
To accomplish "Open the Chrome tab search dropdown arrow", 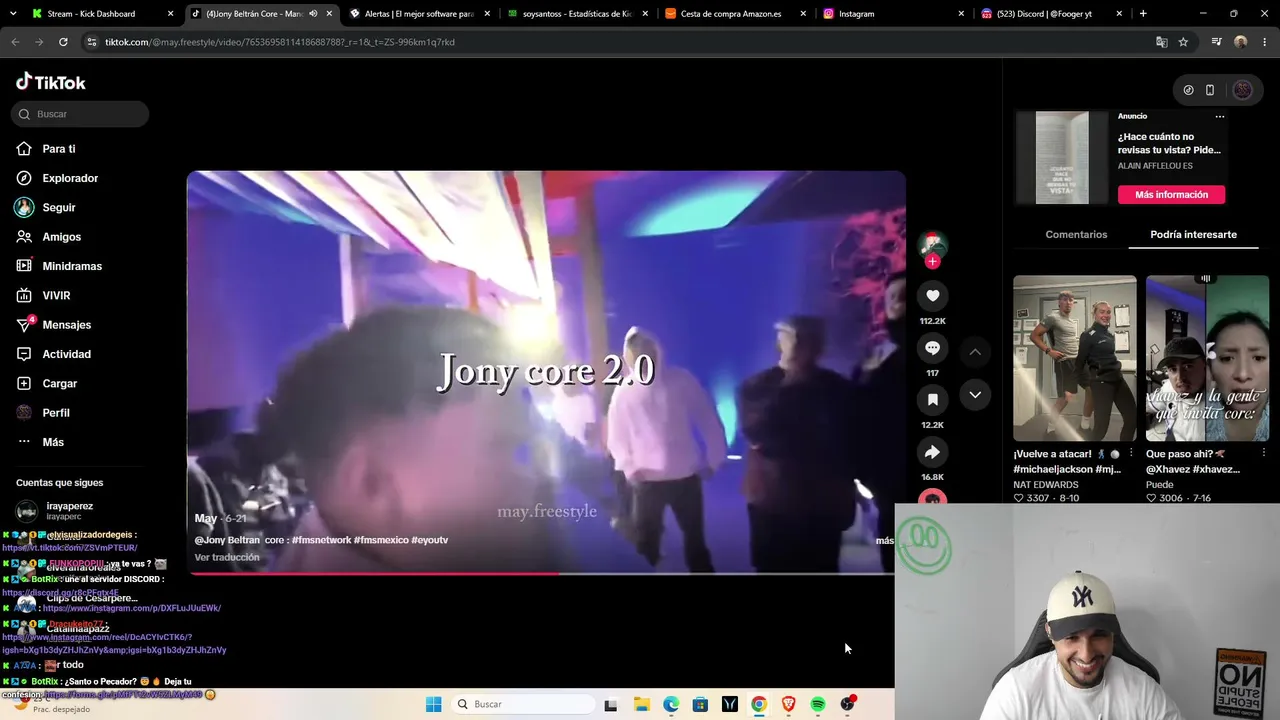I will click(14, 14).
